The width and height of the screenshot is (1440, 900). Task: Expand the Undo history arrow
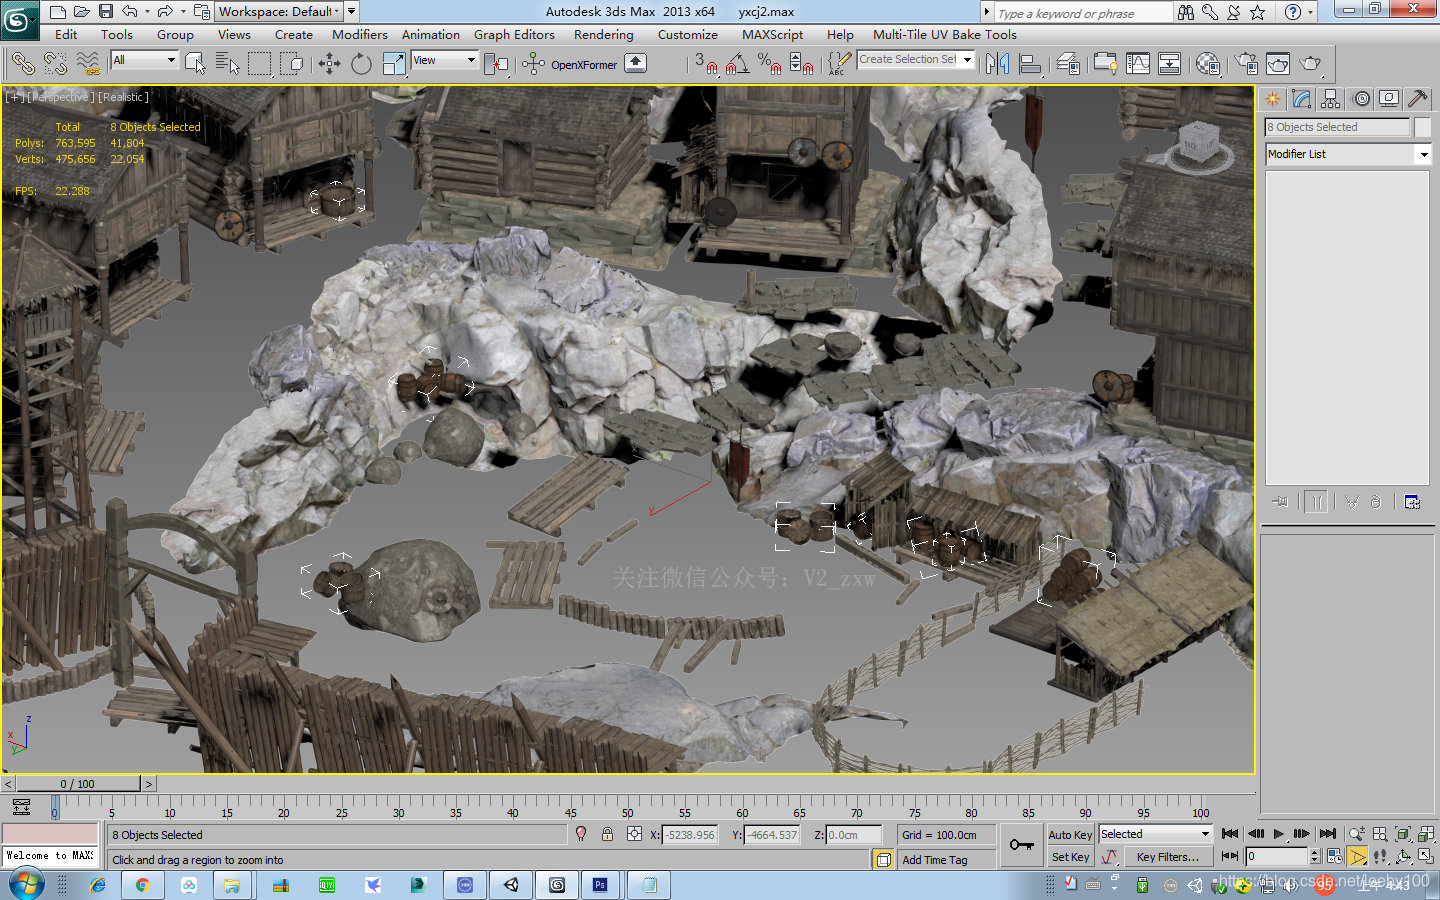tap(147, 12)
